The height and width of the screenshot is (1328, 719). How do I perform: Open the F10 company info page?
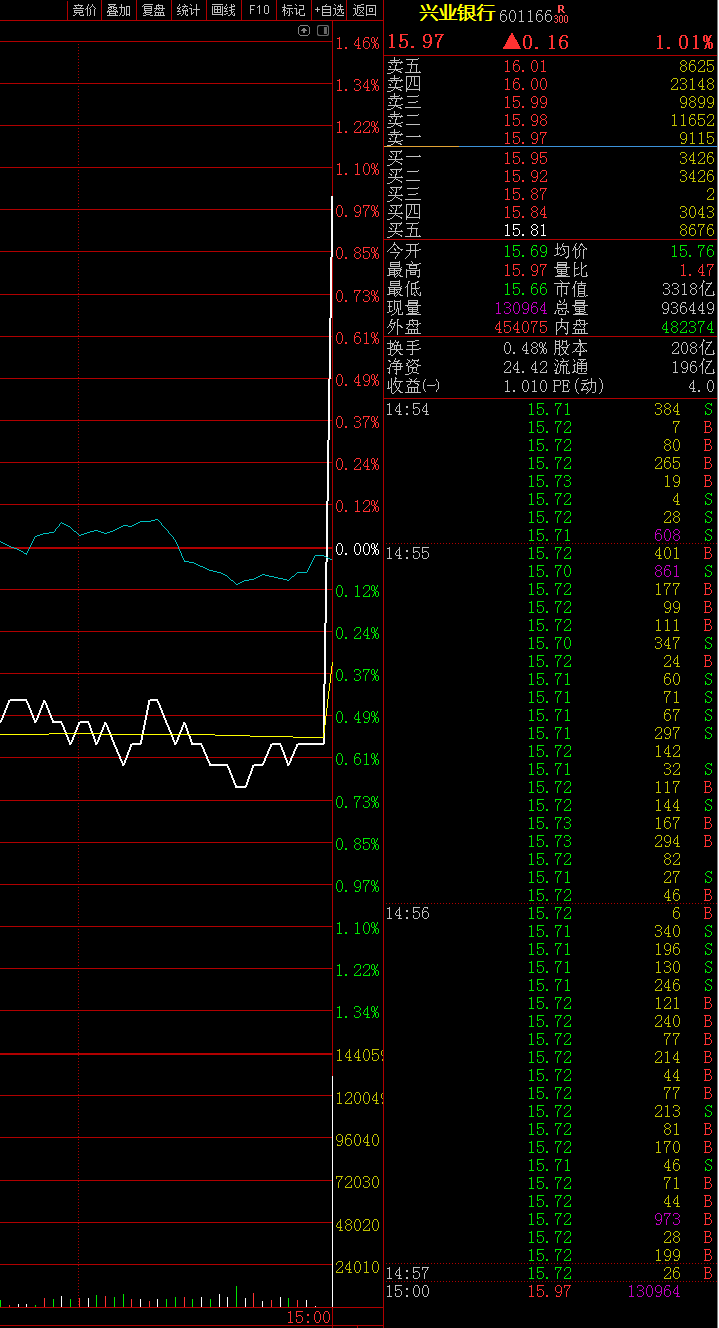point(258,10)
